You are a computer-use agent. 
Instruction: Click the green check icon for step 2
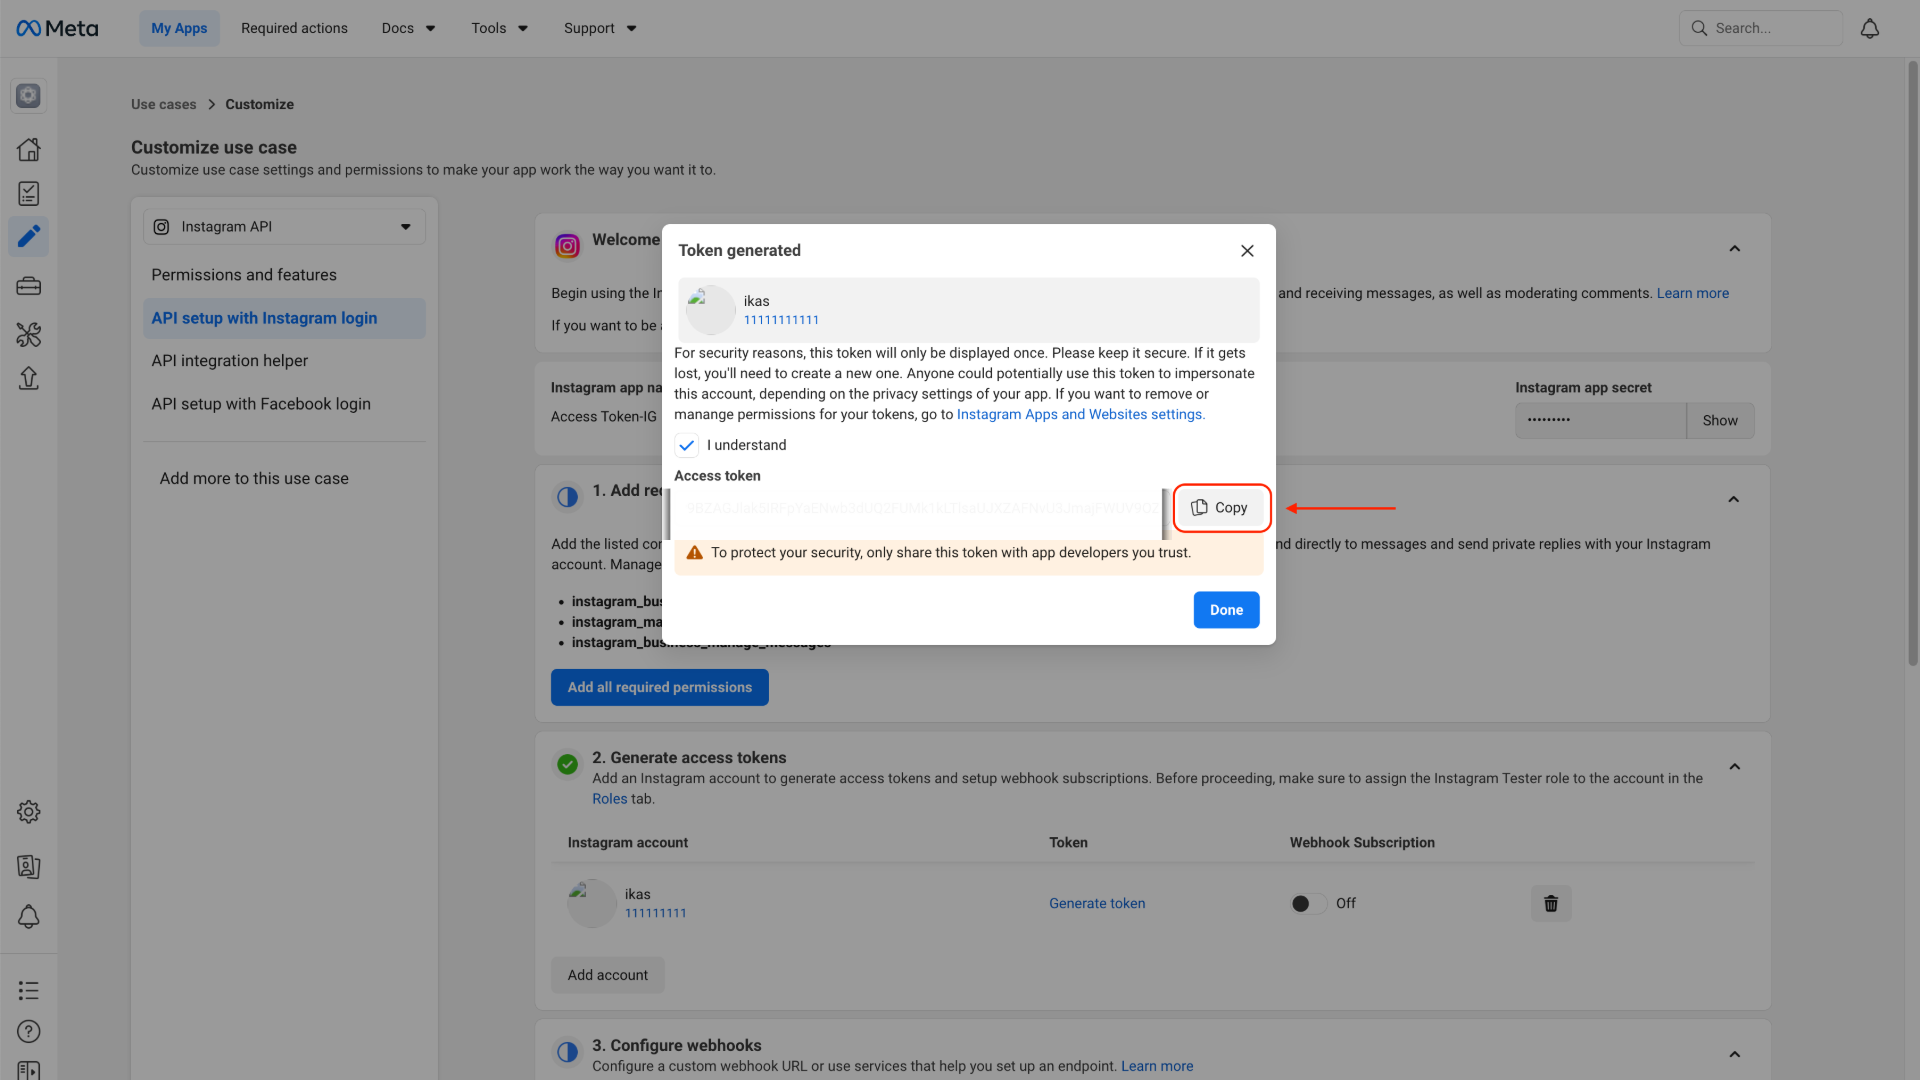(x=567, y=764)
